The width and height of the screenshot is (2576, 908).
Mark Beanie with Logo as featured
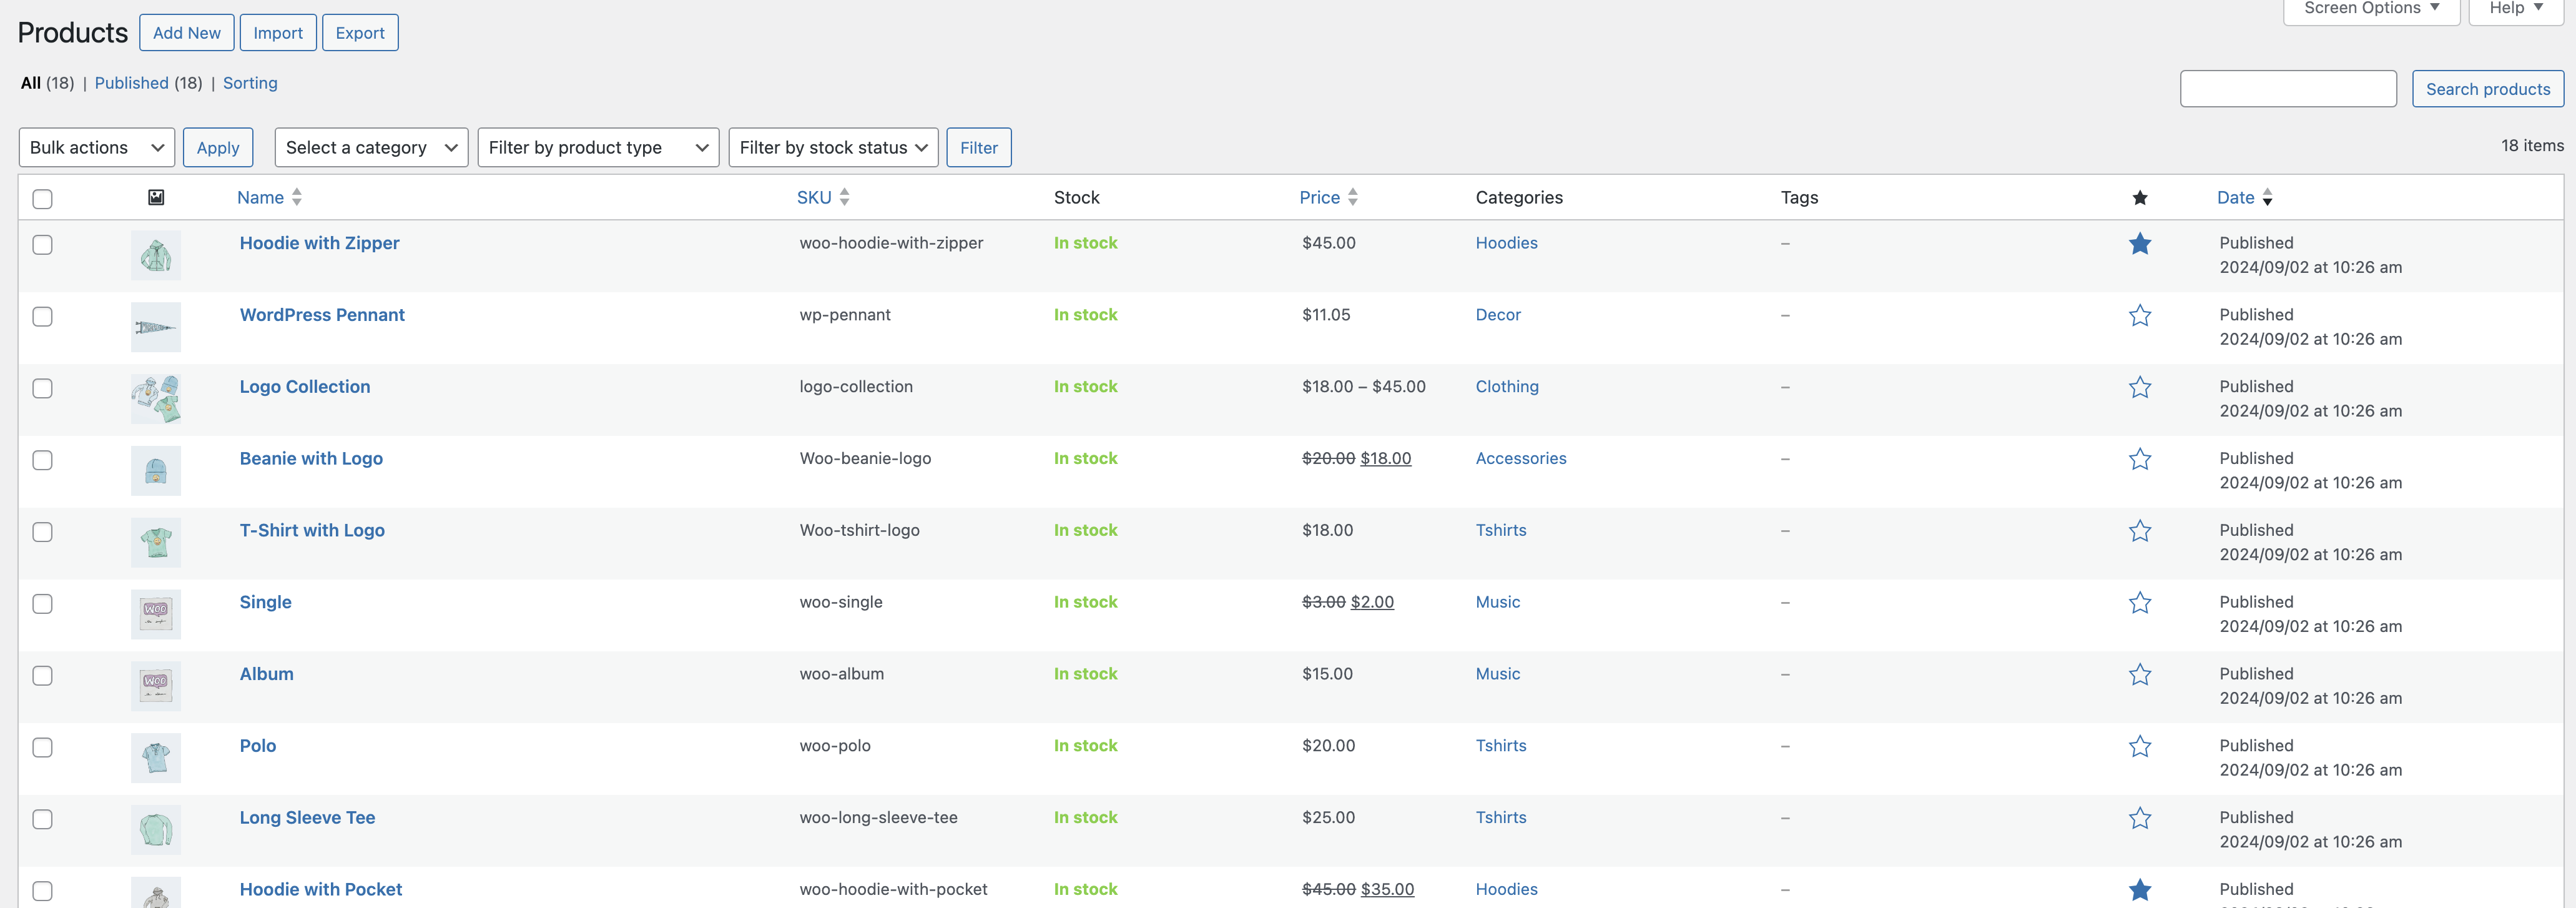coord(2139,460)
